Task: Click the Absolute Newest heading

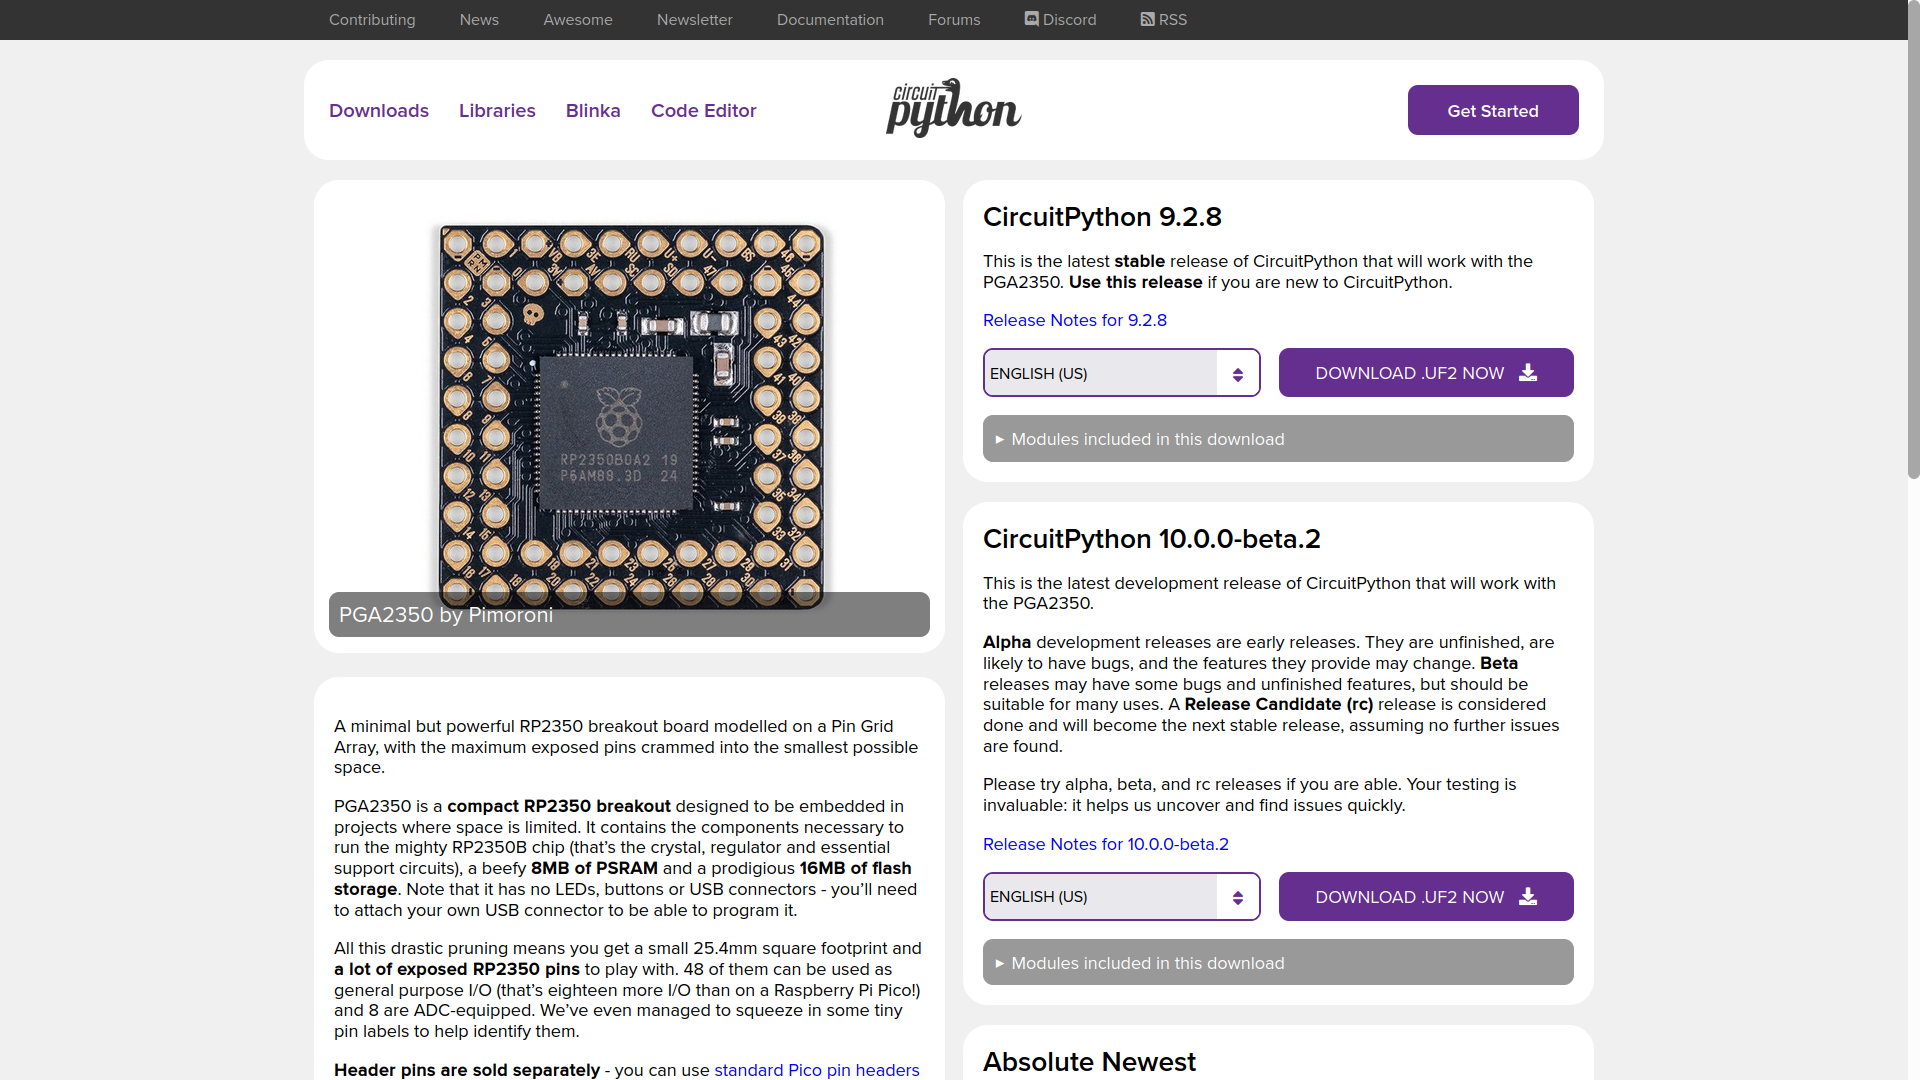Action: click(x=1089, y=1062)
